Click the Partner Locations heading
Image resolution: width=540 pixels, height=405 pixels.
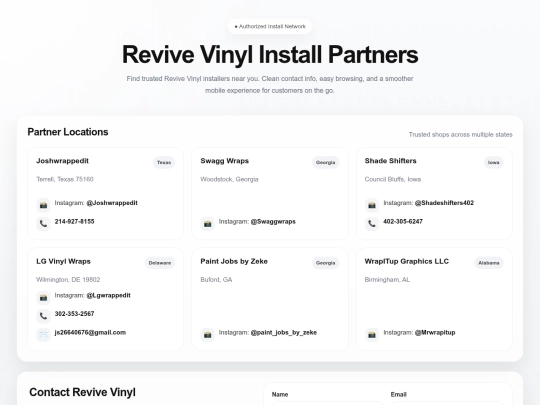coord(68,132)
